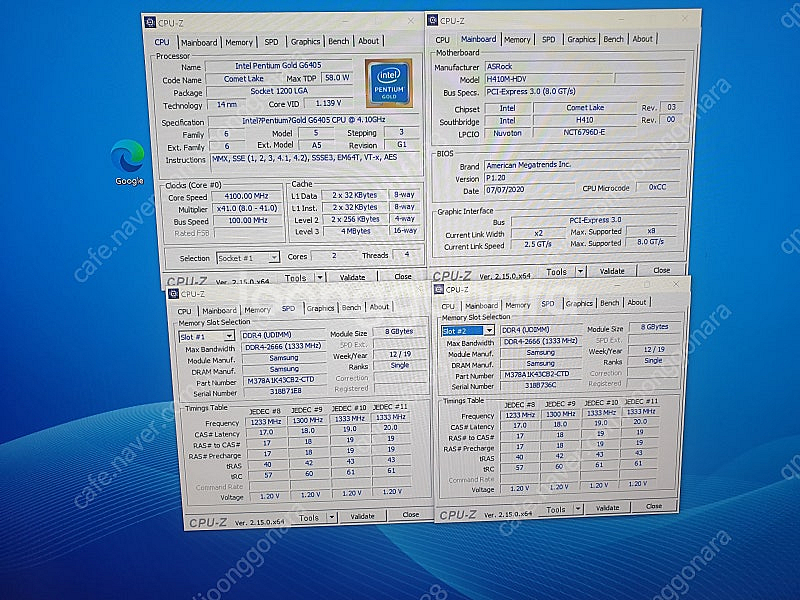Click the Close button in the Slot #1 SPD window
Image resolution: width=800 pixels, height=600 pixels.
410,514
